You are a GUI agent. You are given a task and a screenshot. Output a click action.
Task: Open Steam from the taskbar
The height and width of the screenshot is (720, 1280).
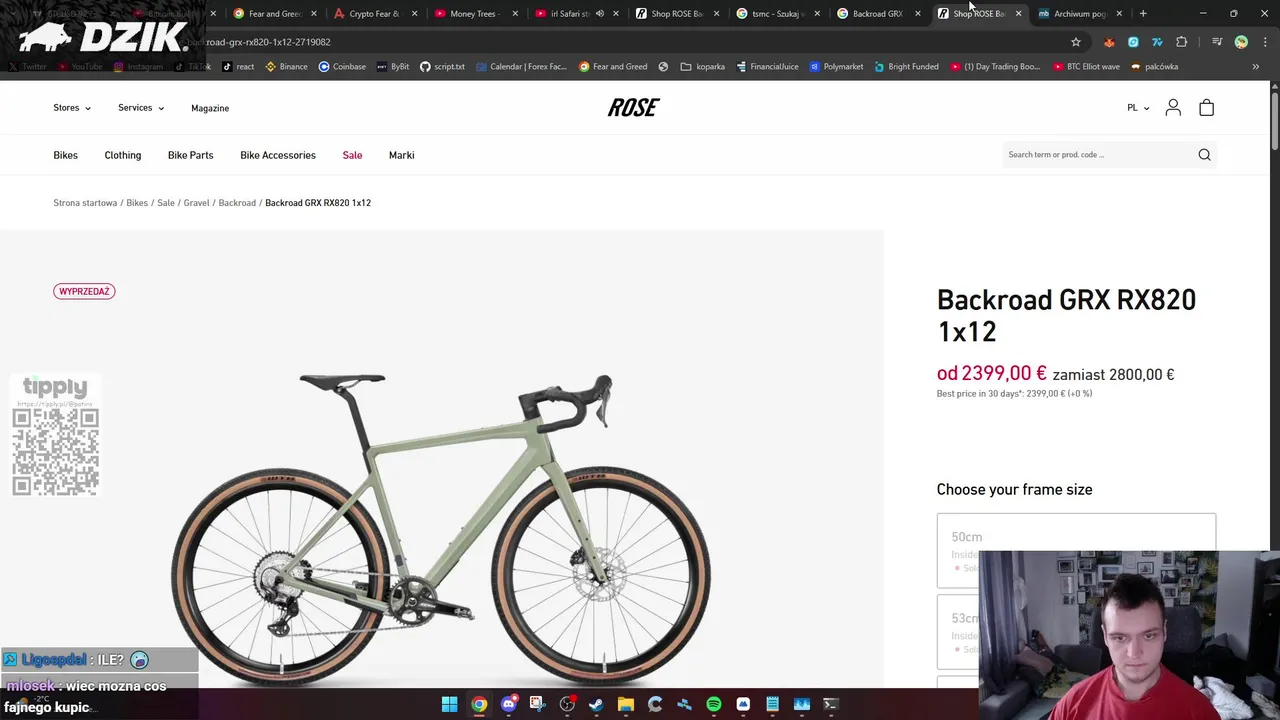pos(596,704)
